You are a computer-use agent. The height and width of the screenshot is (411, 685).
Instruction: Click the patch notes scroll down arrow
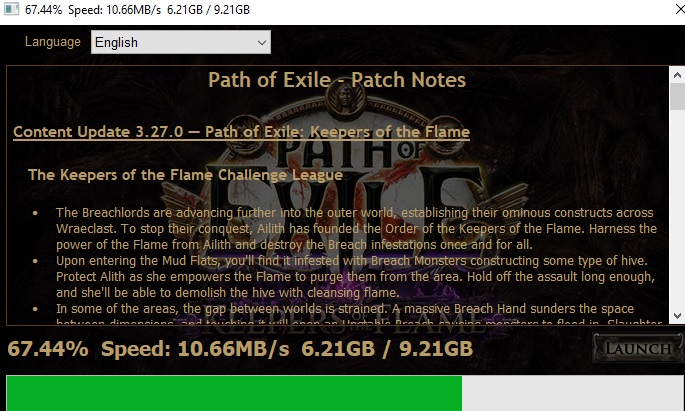[x=677, y=316]
